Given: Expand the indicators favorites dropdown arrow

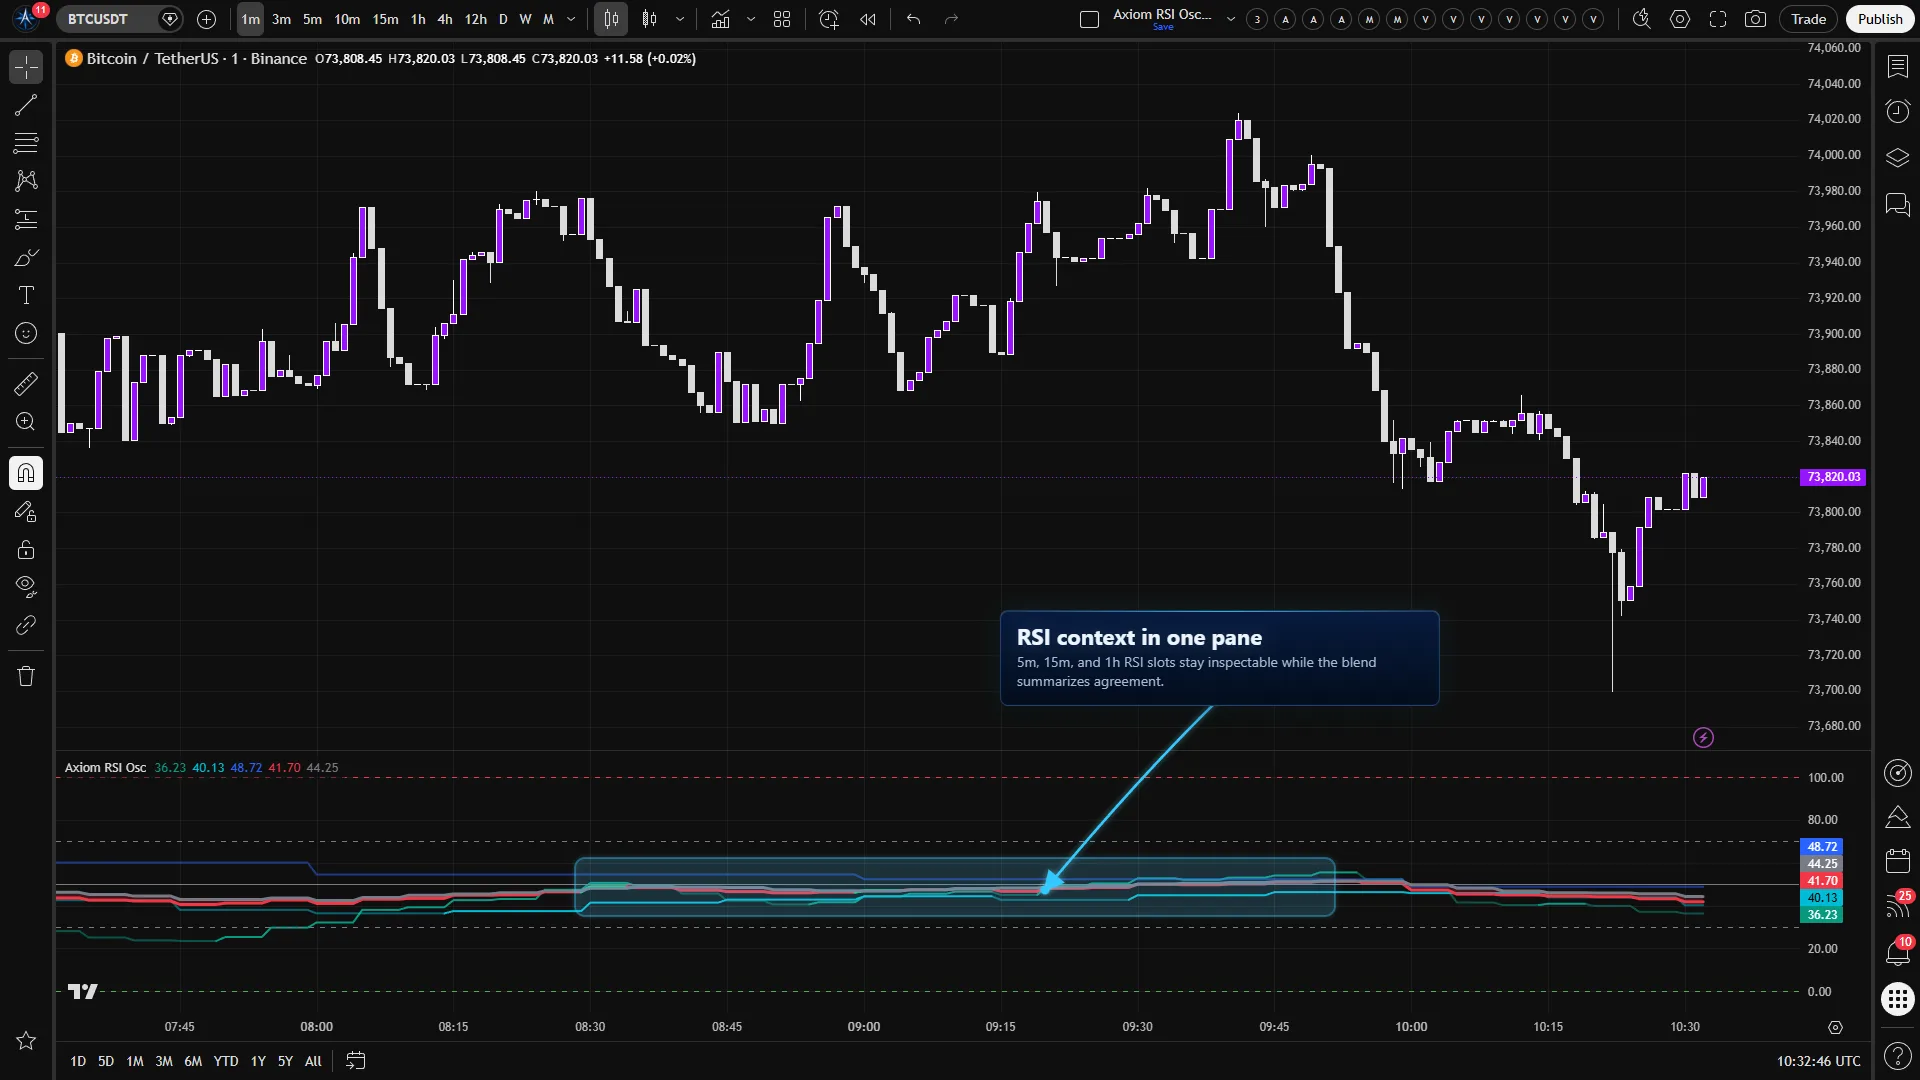Looking at the screenshot, I should (751, 19).
